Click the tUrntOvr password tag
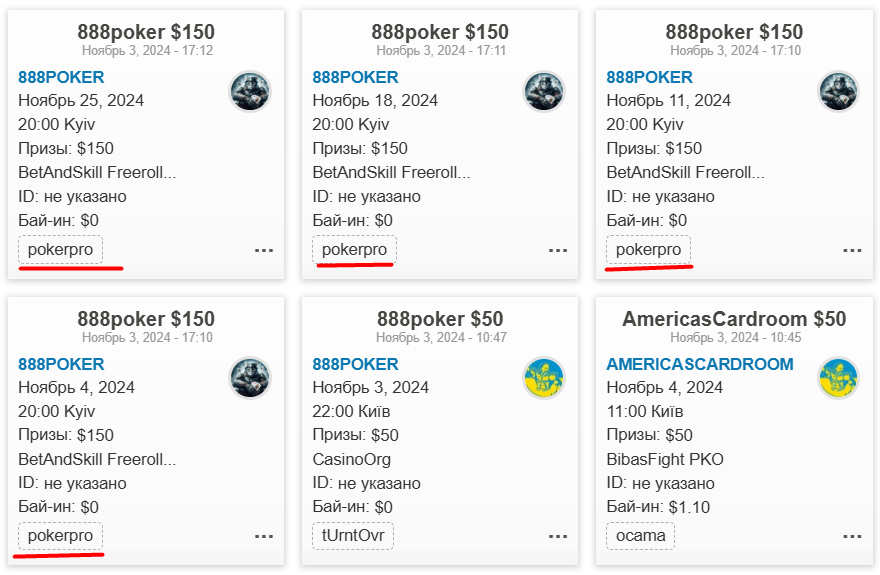 353,536
